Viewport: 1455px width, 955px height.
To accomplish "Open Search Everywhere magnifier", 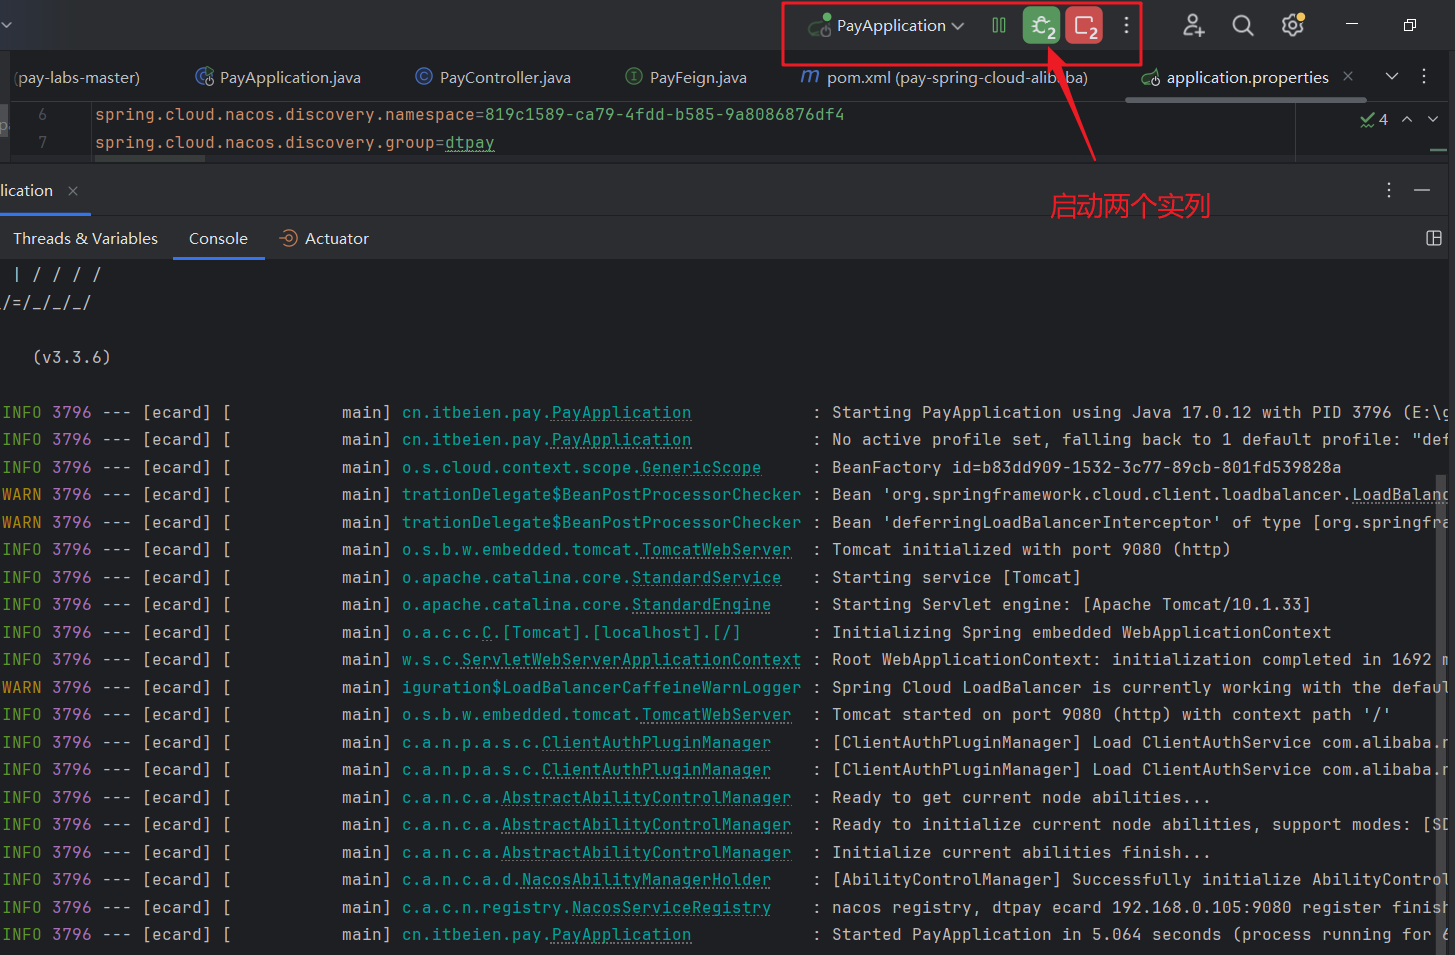I will click(x=1243, y=26).
